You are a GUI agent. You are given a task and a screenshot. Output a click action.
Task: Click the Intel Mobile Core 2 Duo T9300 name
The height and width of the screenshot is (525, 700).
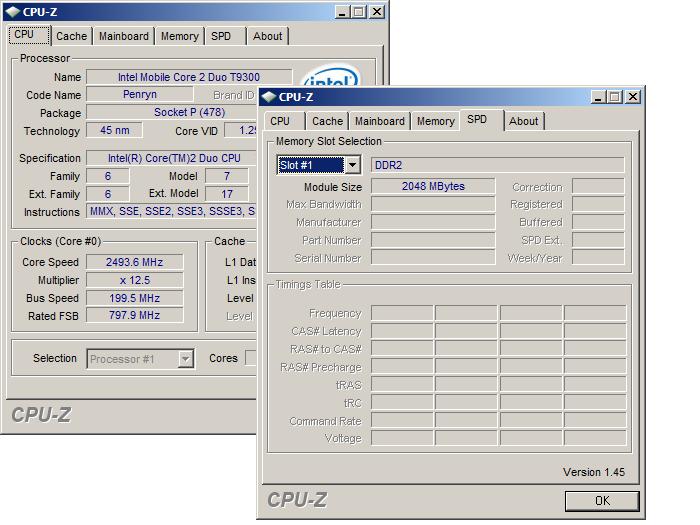tap(189, 77)
